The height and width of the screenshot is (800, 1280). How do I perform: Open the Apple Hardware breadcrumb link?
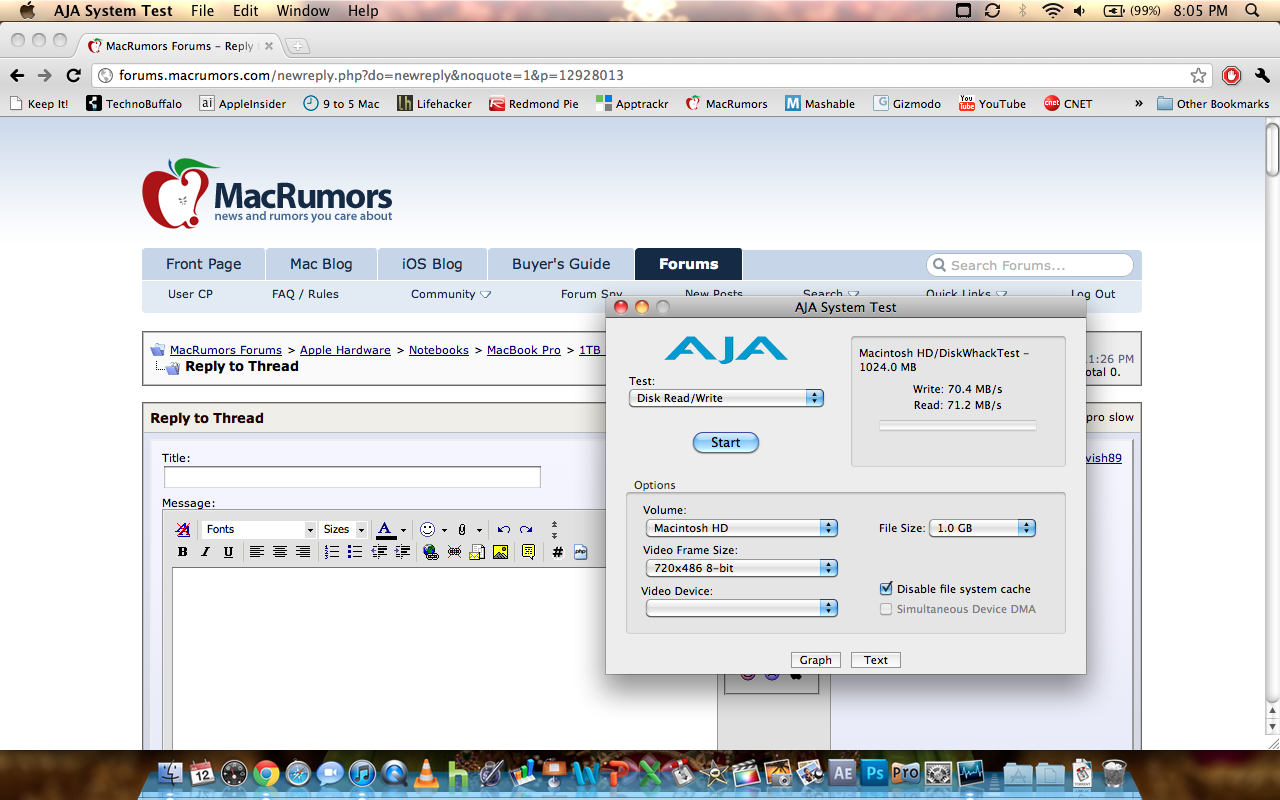point(345,350)
